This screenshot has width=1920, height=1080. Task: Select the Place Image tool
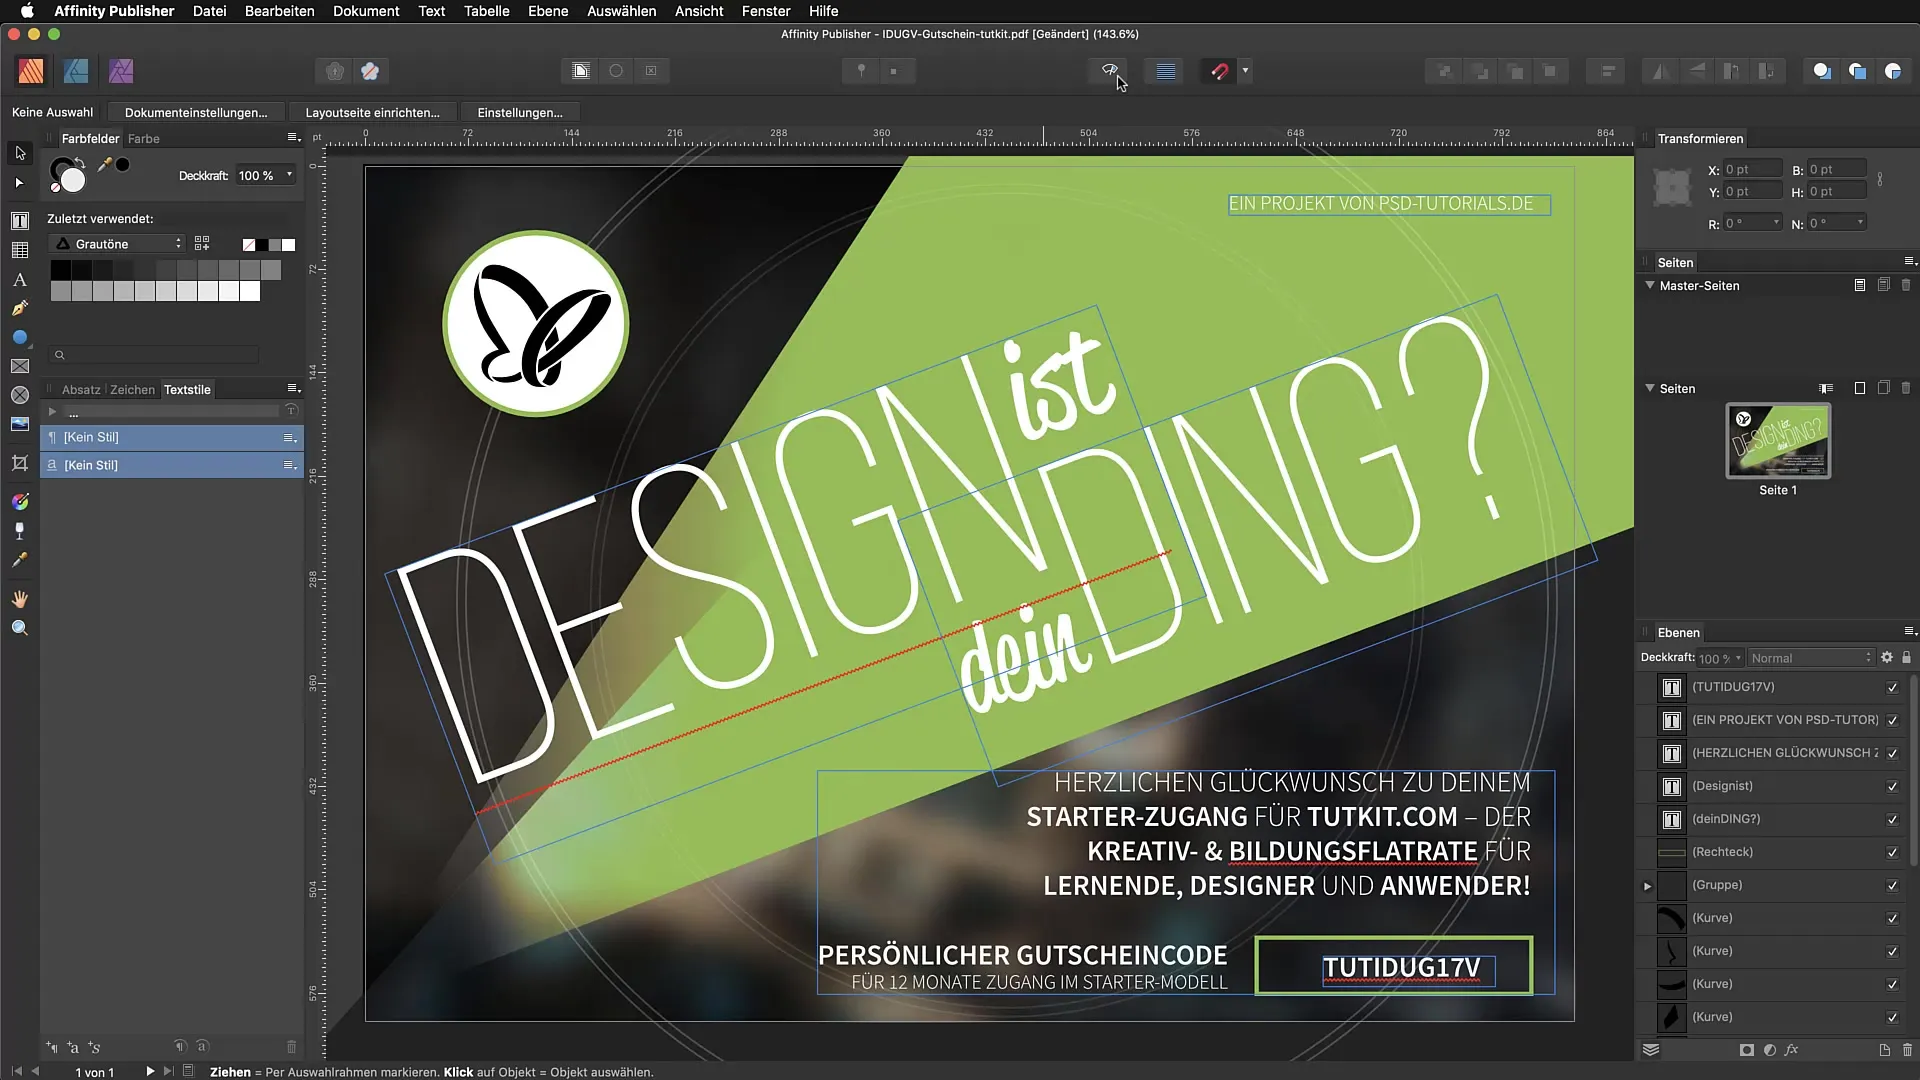tap(20, 424)
